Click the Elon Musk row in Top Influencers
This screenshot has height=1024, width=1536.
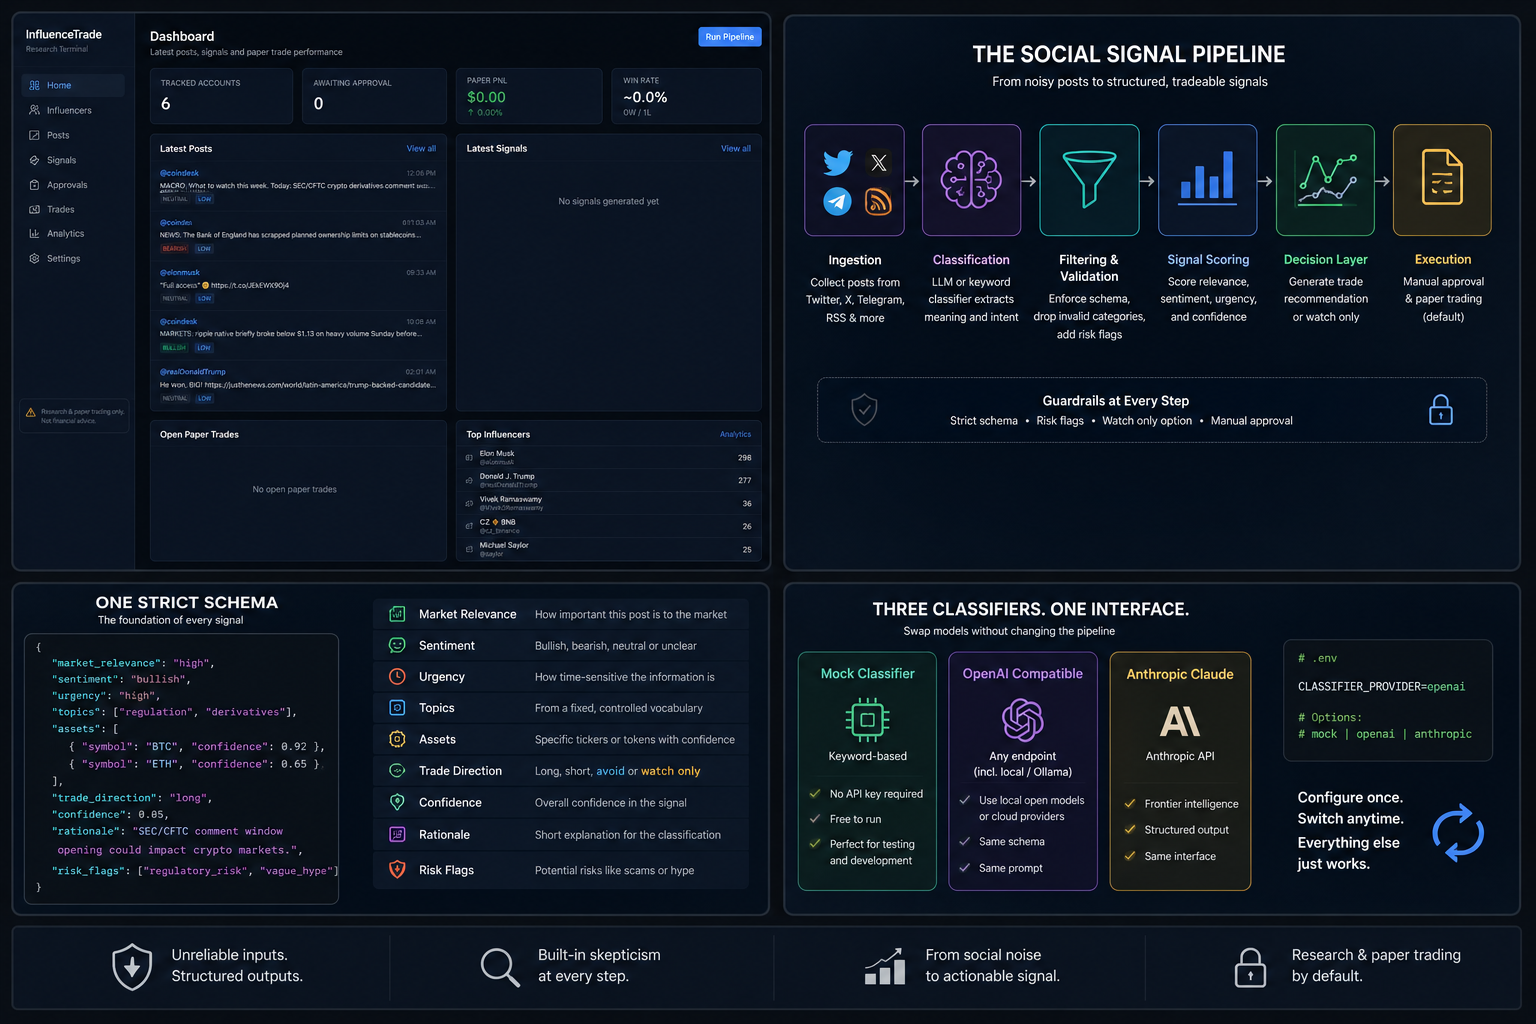(x=608, y=458)
